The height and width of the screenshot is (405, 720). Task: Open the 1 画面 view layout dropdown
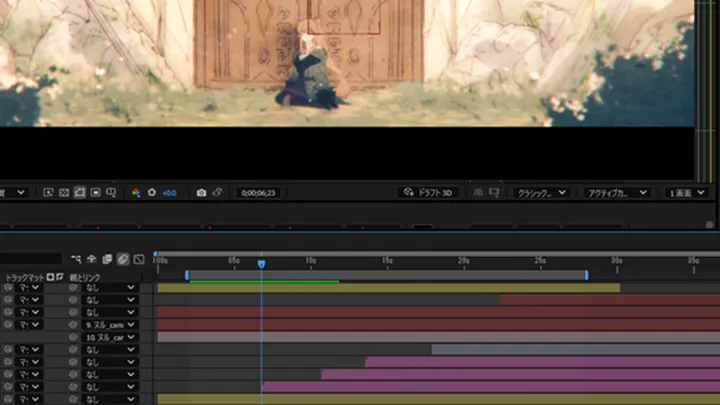click(x=687, y=193)
